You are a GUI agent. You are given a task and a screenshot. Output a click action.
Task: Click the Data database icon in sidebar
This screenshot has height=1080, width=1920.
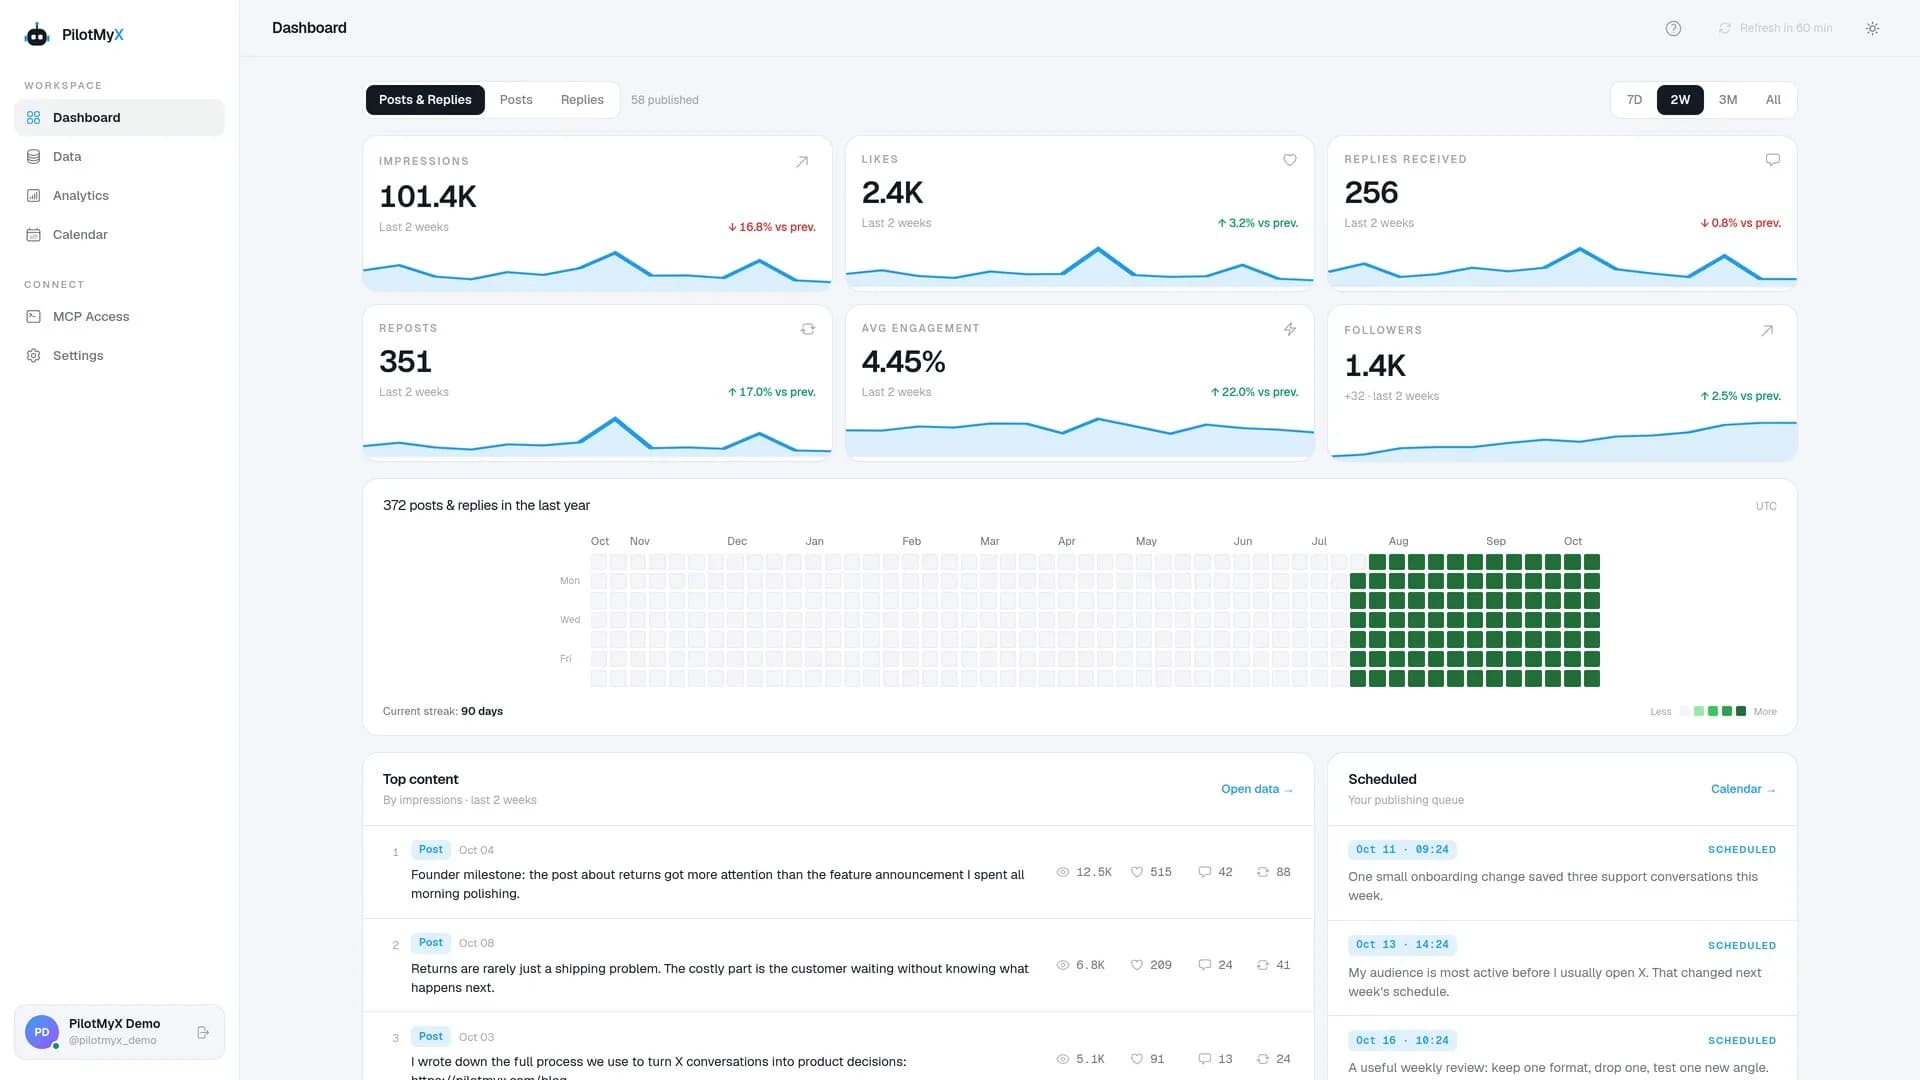tap(34, 157)
